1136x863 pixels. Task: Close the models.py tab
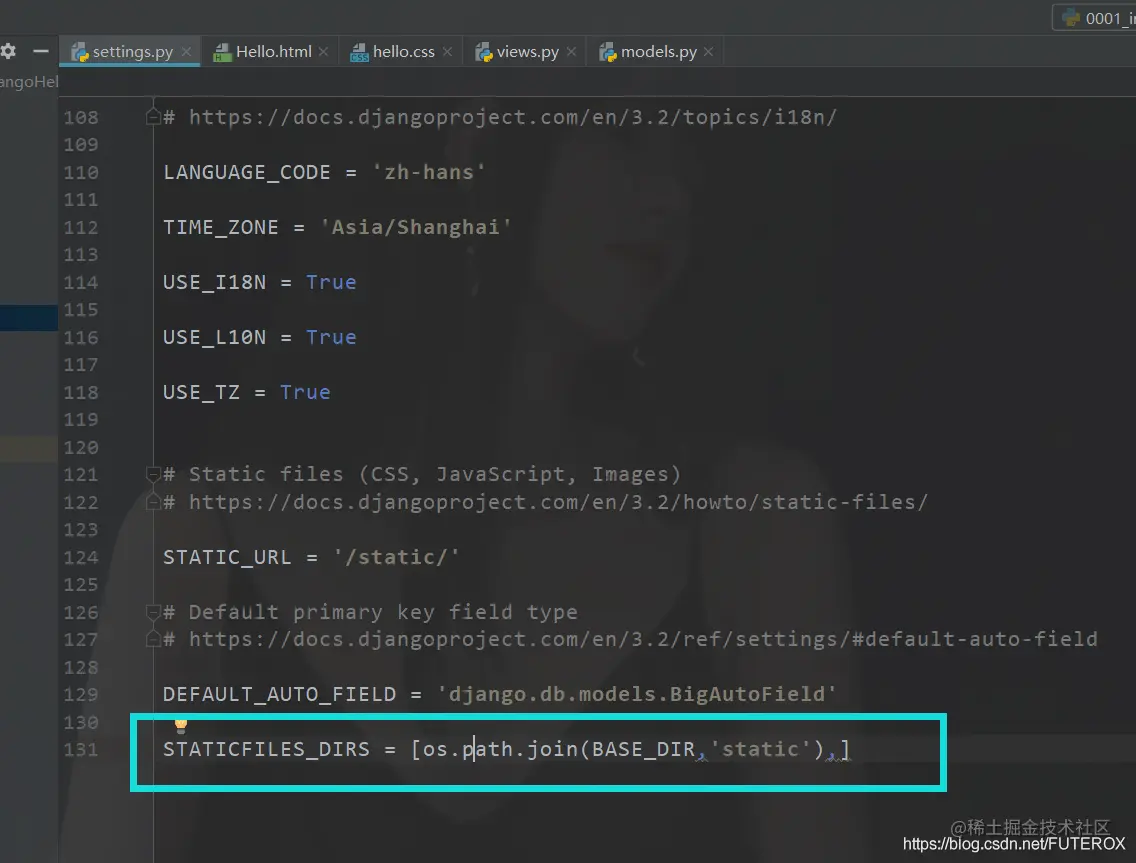pos(709,51)
